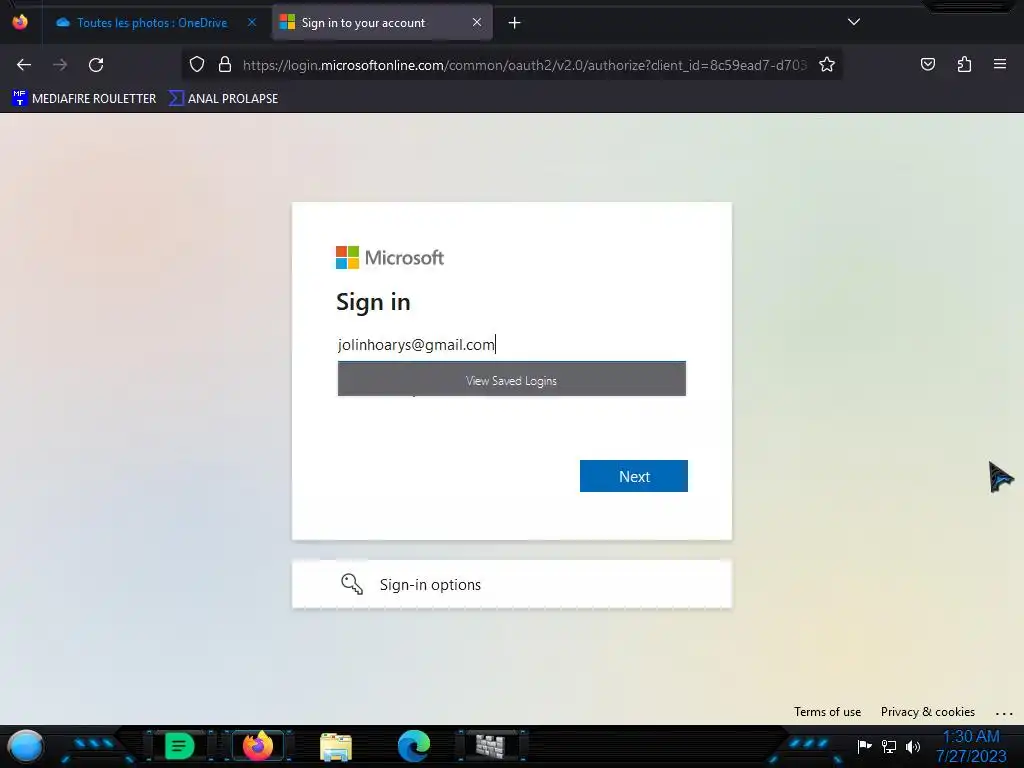This screenshot has width=1024, height=768.
Task: Close the Sign in to your account tab
Action: [x=477, y=22]
